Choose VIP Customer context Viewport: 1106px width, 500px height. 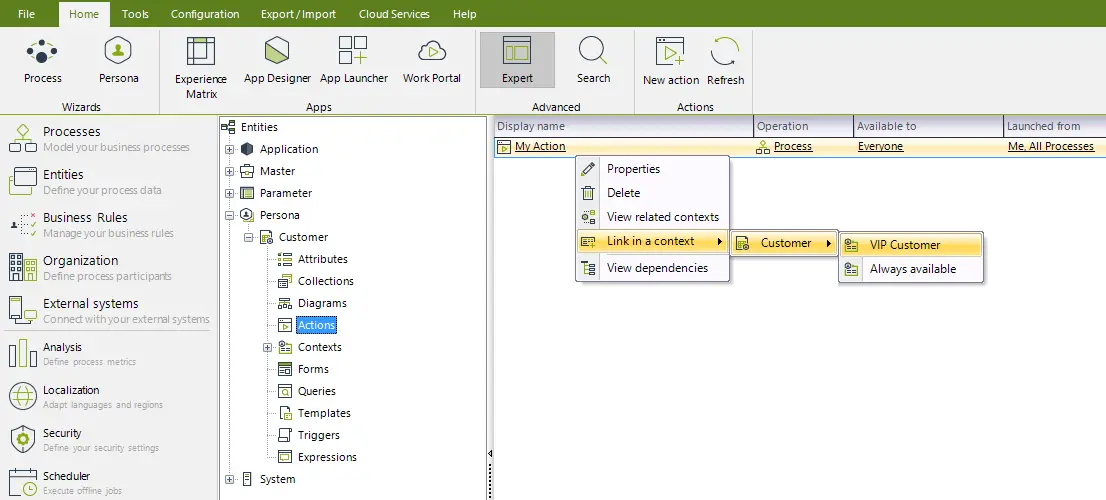coord(911,245)
